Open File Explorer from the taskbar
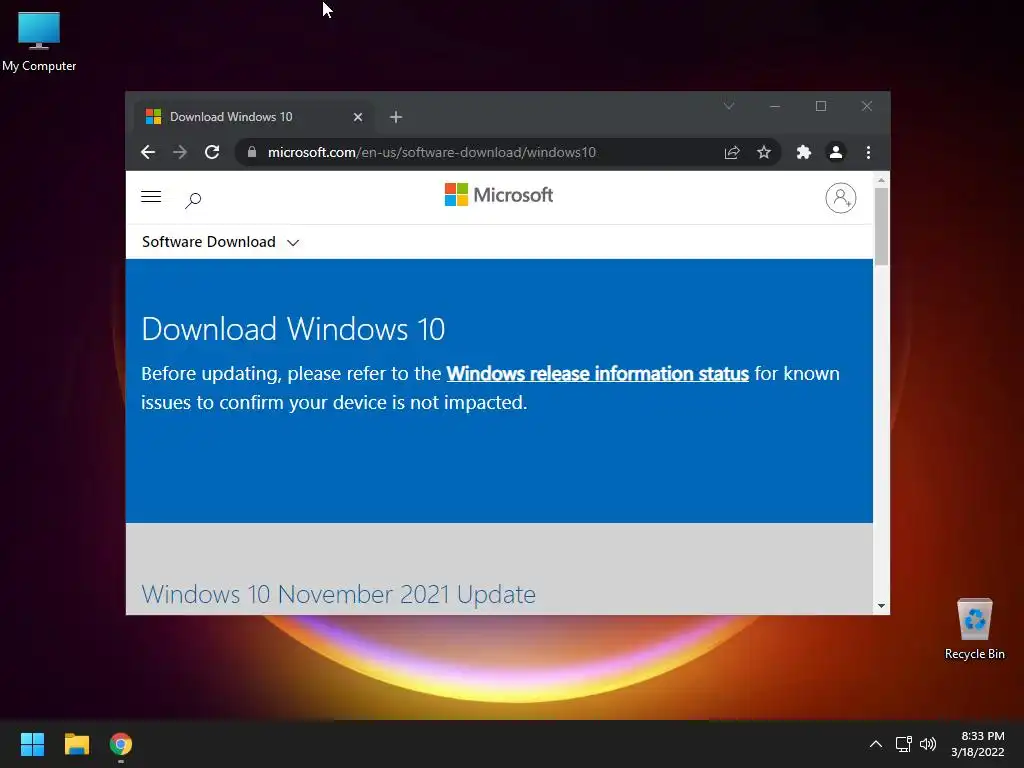1024x768 pixels. (x=76, y=744)
